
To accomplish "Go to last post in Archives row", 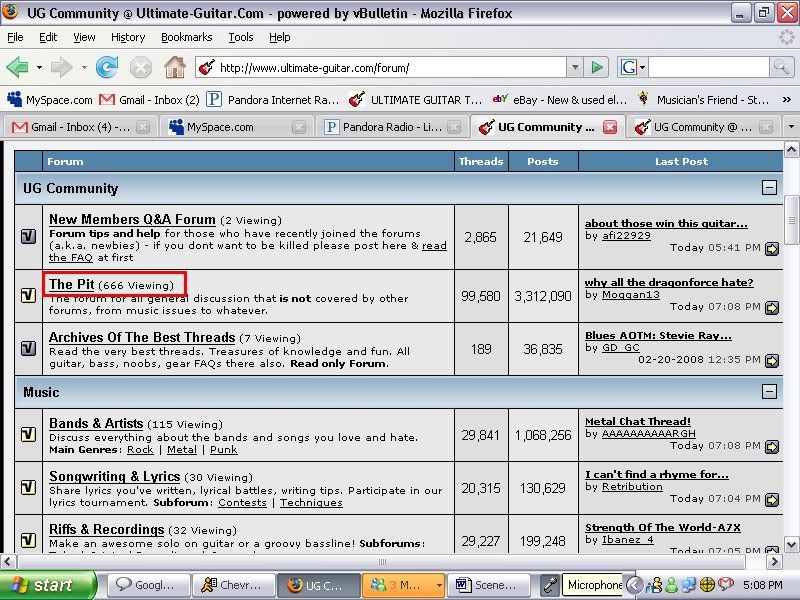I will tap(772, 361).
